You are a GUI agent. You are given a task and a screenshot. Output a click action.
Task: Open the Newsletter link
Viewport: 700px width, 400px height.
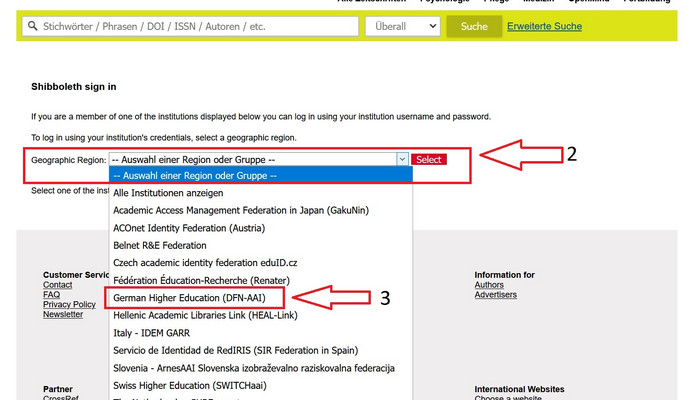click(x=63, y=314)
